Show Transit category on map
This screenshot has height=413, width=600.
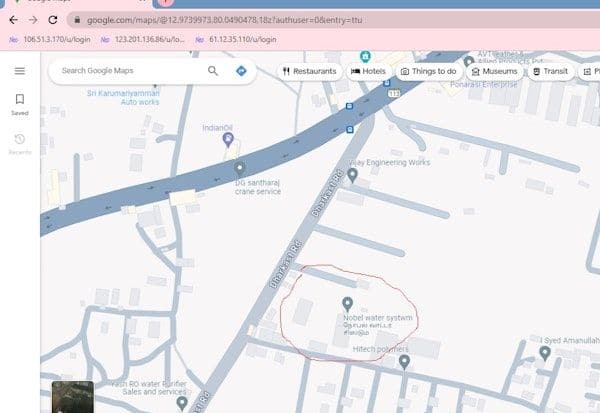click(x=551, y=72)
